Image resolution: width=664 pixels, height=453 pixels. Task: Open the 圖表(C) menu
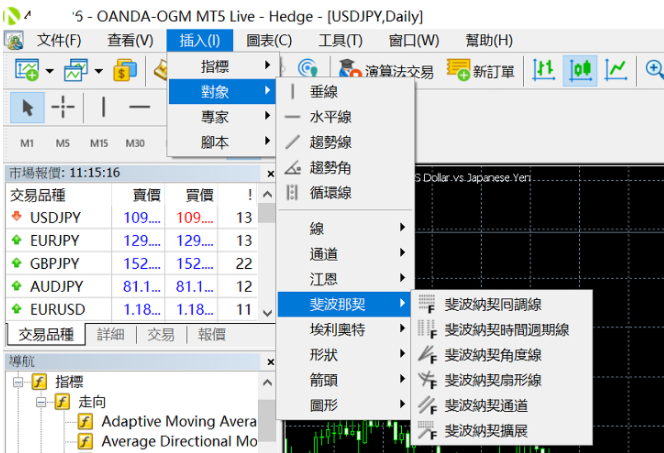coord(269,41)
